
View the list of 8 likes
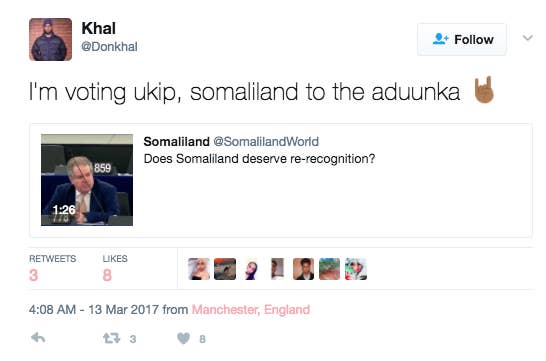pyautogui.click(x=115, y=268)
